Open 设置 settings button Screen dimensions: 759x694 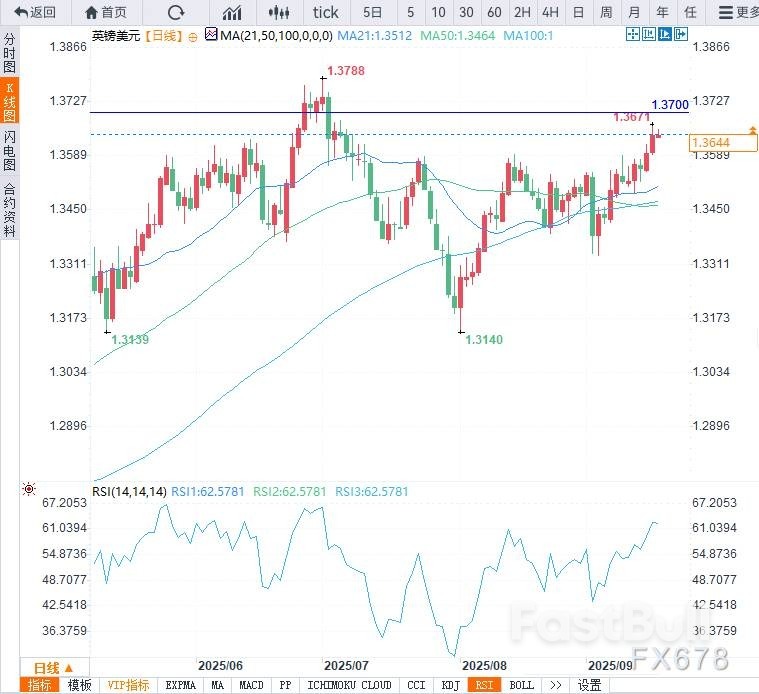(590, 685)
